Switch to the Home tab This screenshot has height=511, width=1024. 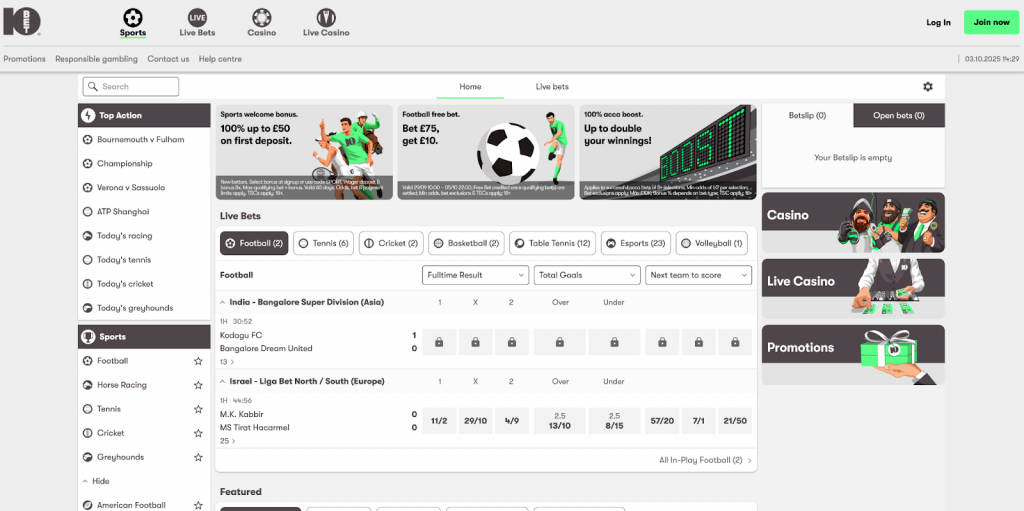(x=470, y=86)
